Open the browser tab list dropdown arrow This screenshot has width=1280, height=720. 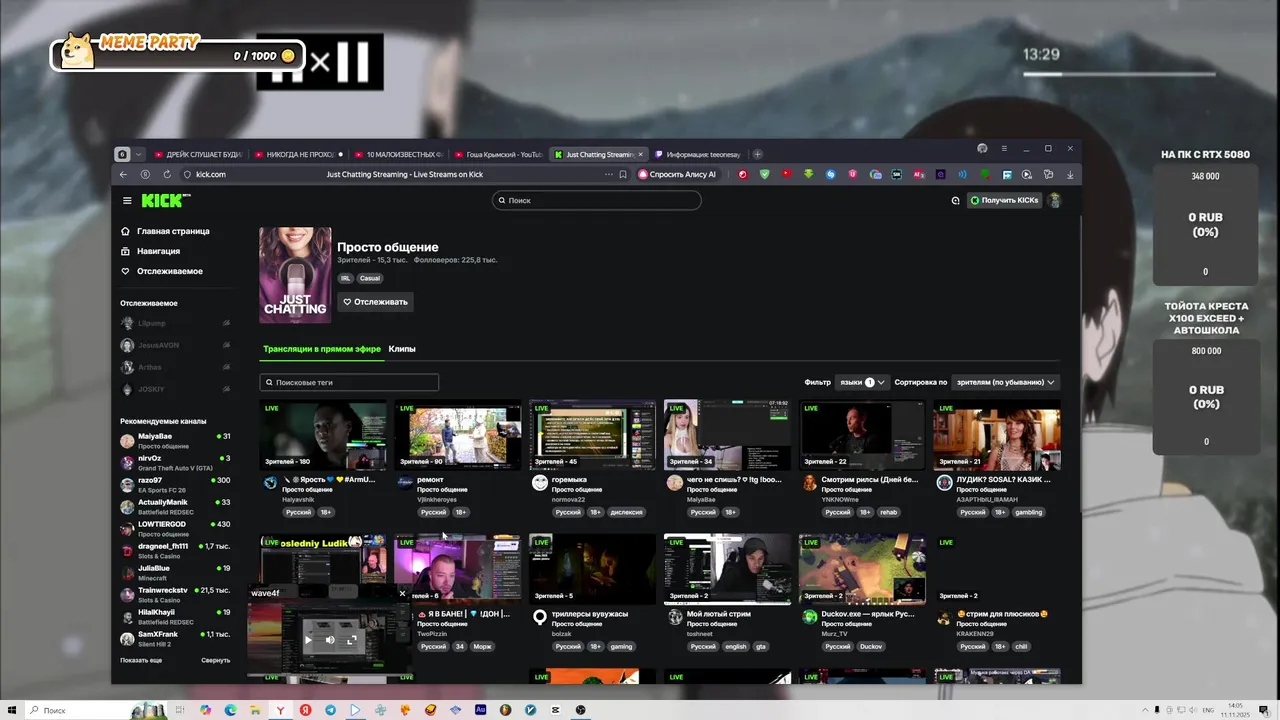(x=139, y=154)
